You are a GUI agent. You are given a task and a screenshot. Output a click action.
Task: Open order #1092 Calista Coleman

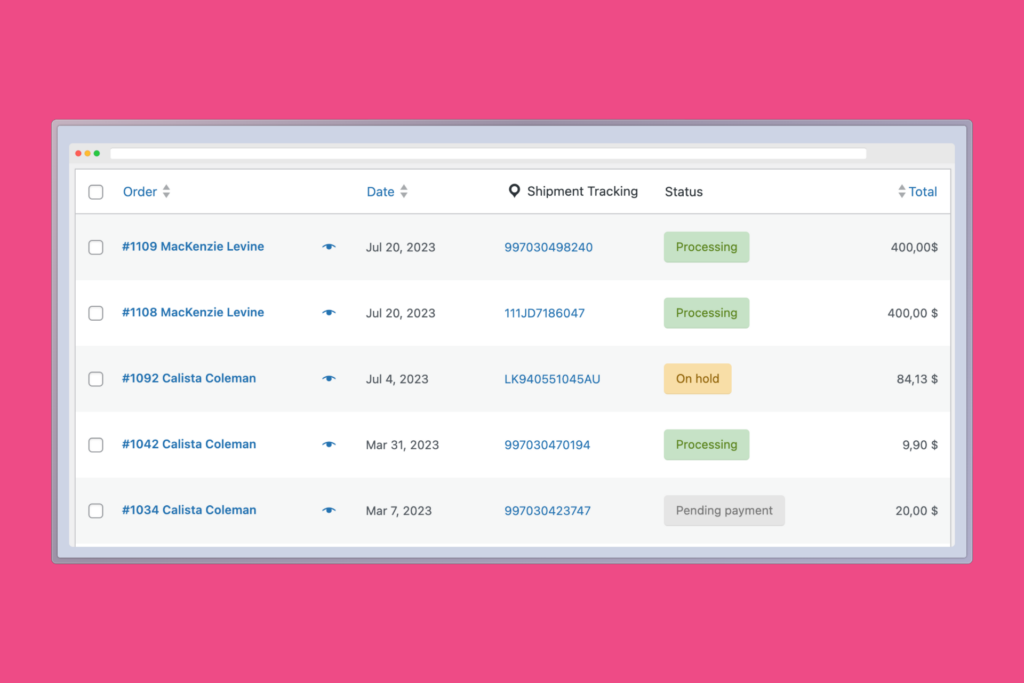tap(189, 379)
